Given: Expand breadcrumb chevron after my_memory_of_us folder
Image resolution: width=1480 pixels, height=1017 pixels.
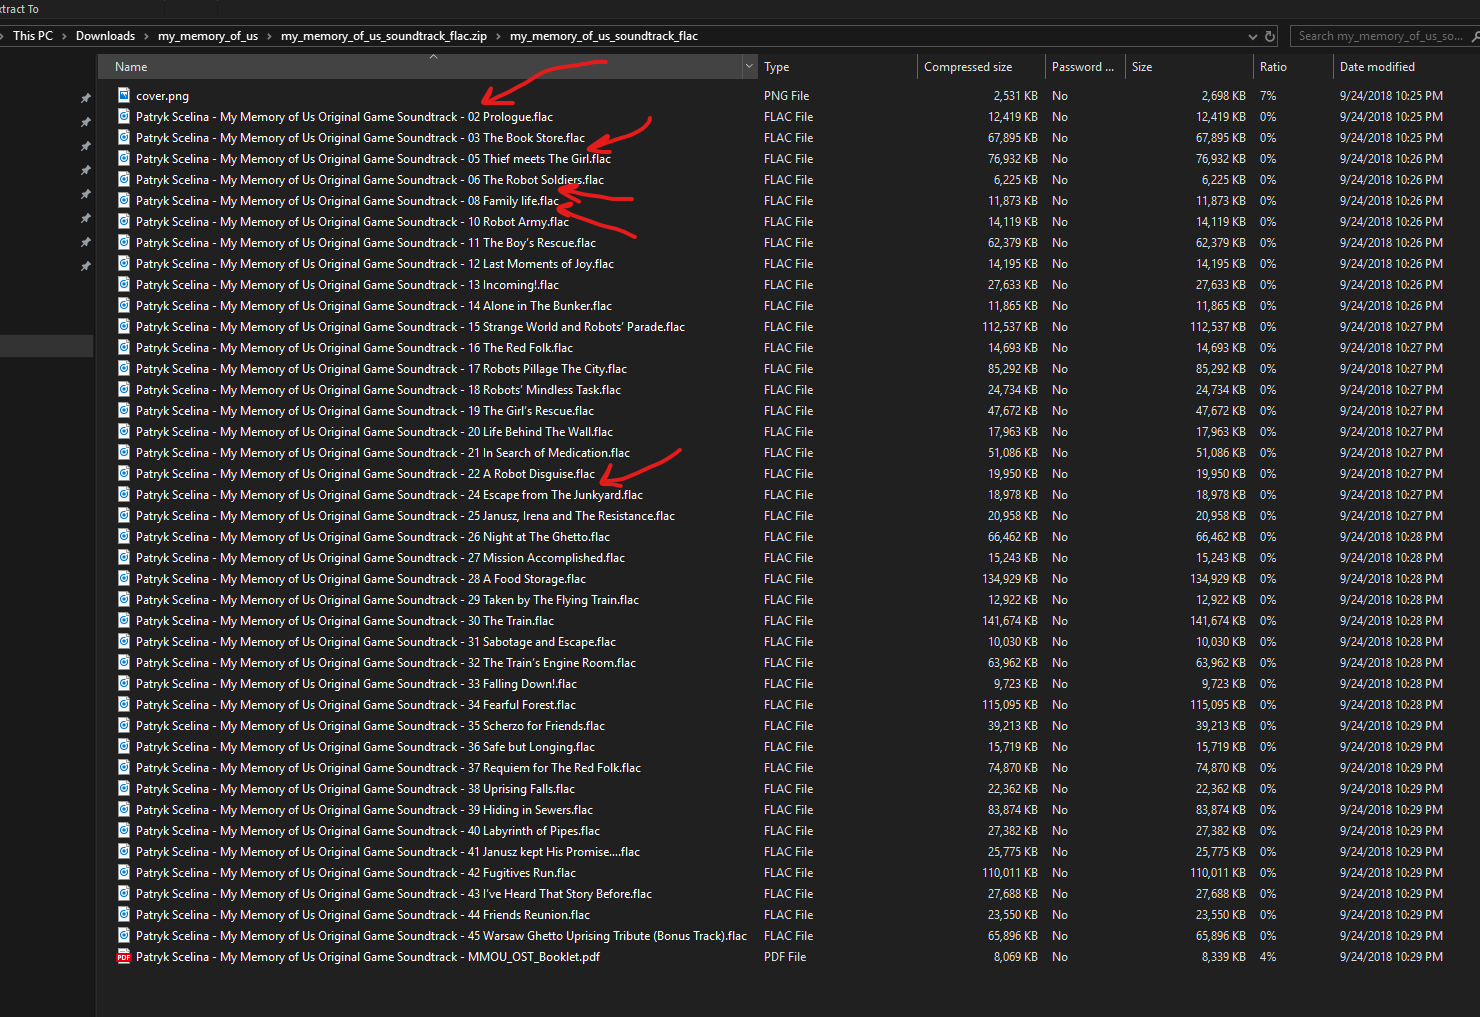Looking at the screenshot, I should (270, 36).
